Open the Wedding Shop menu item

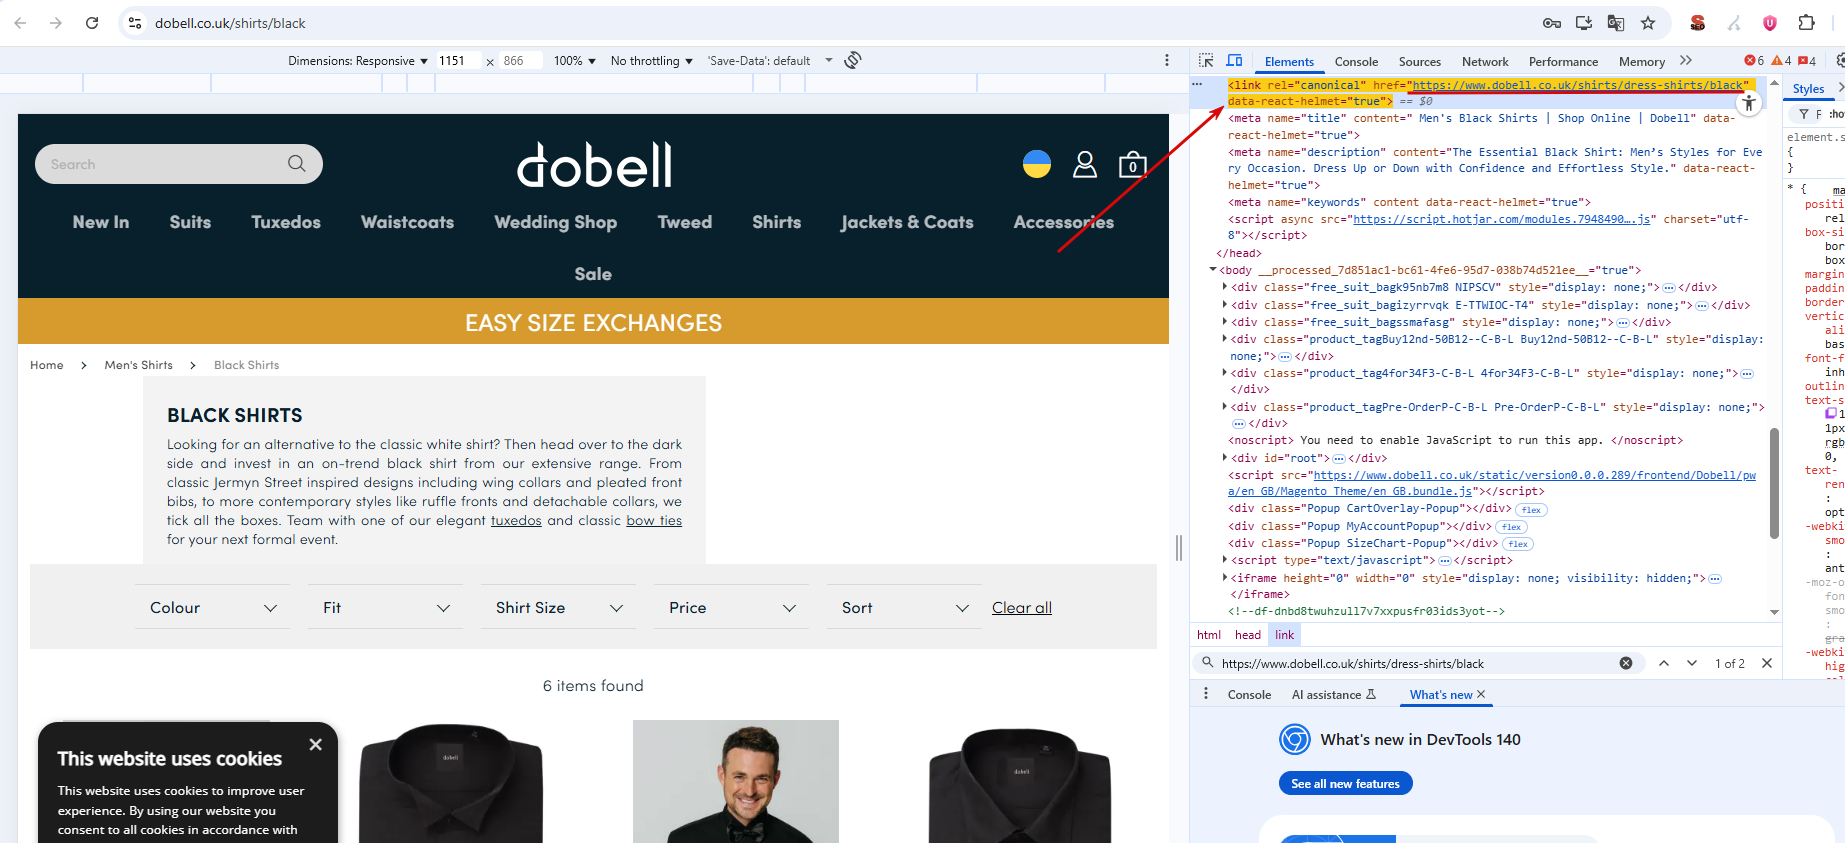pos(556,222)
